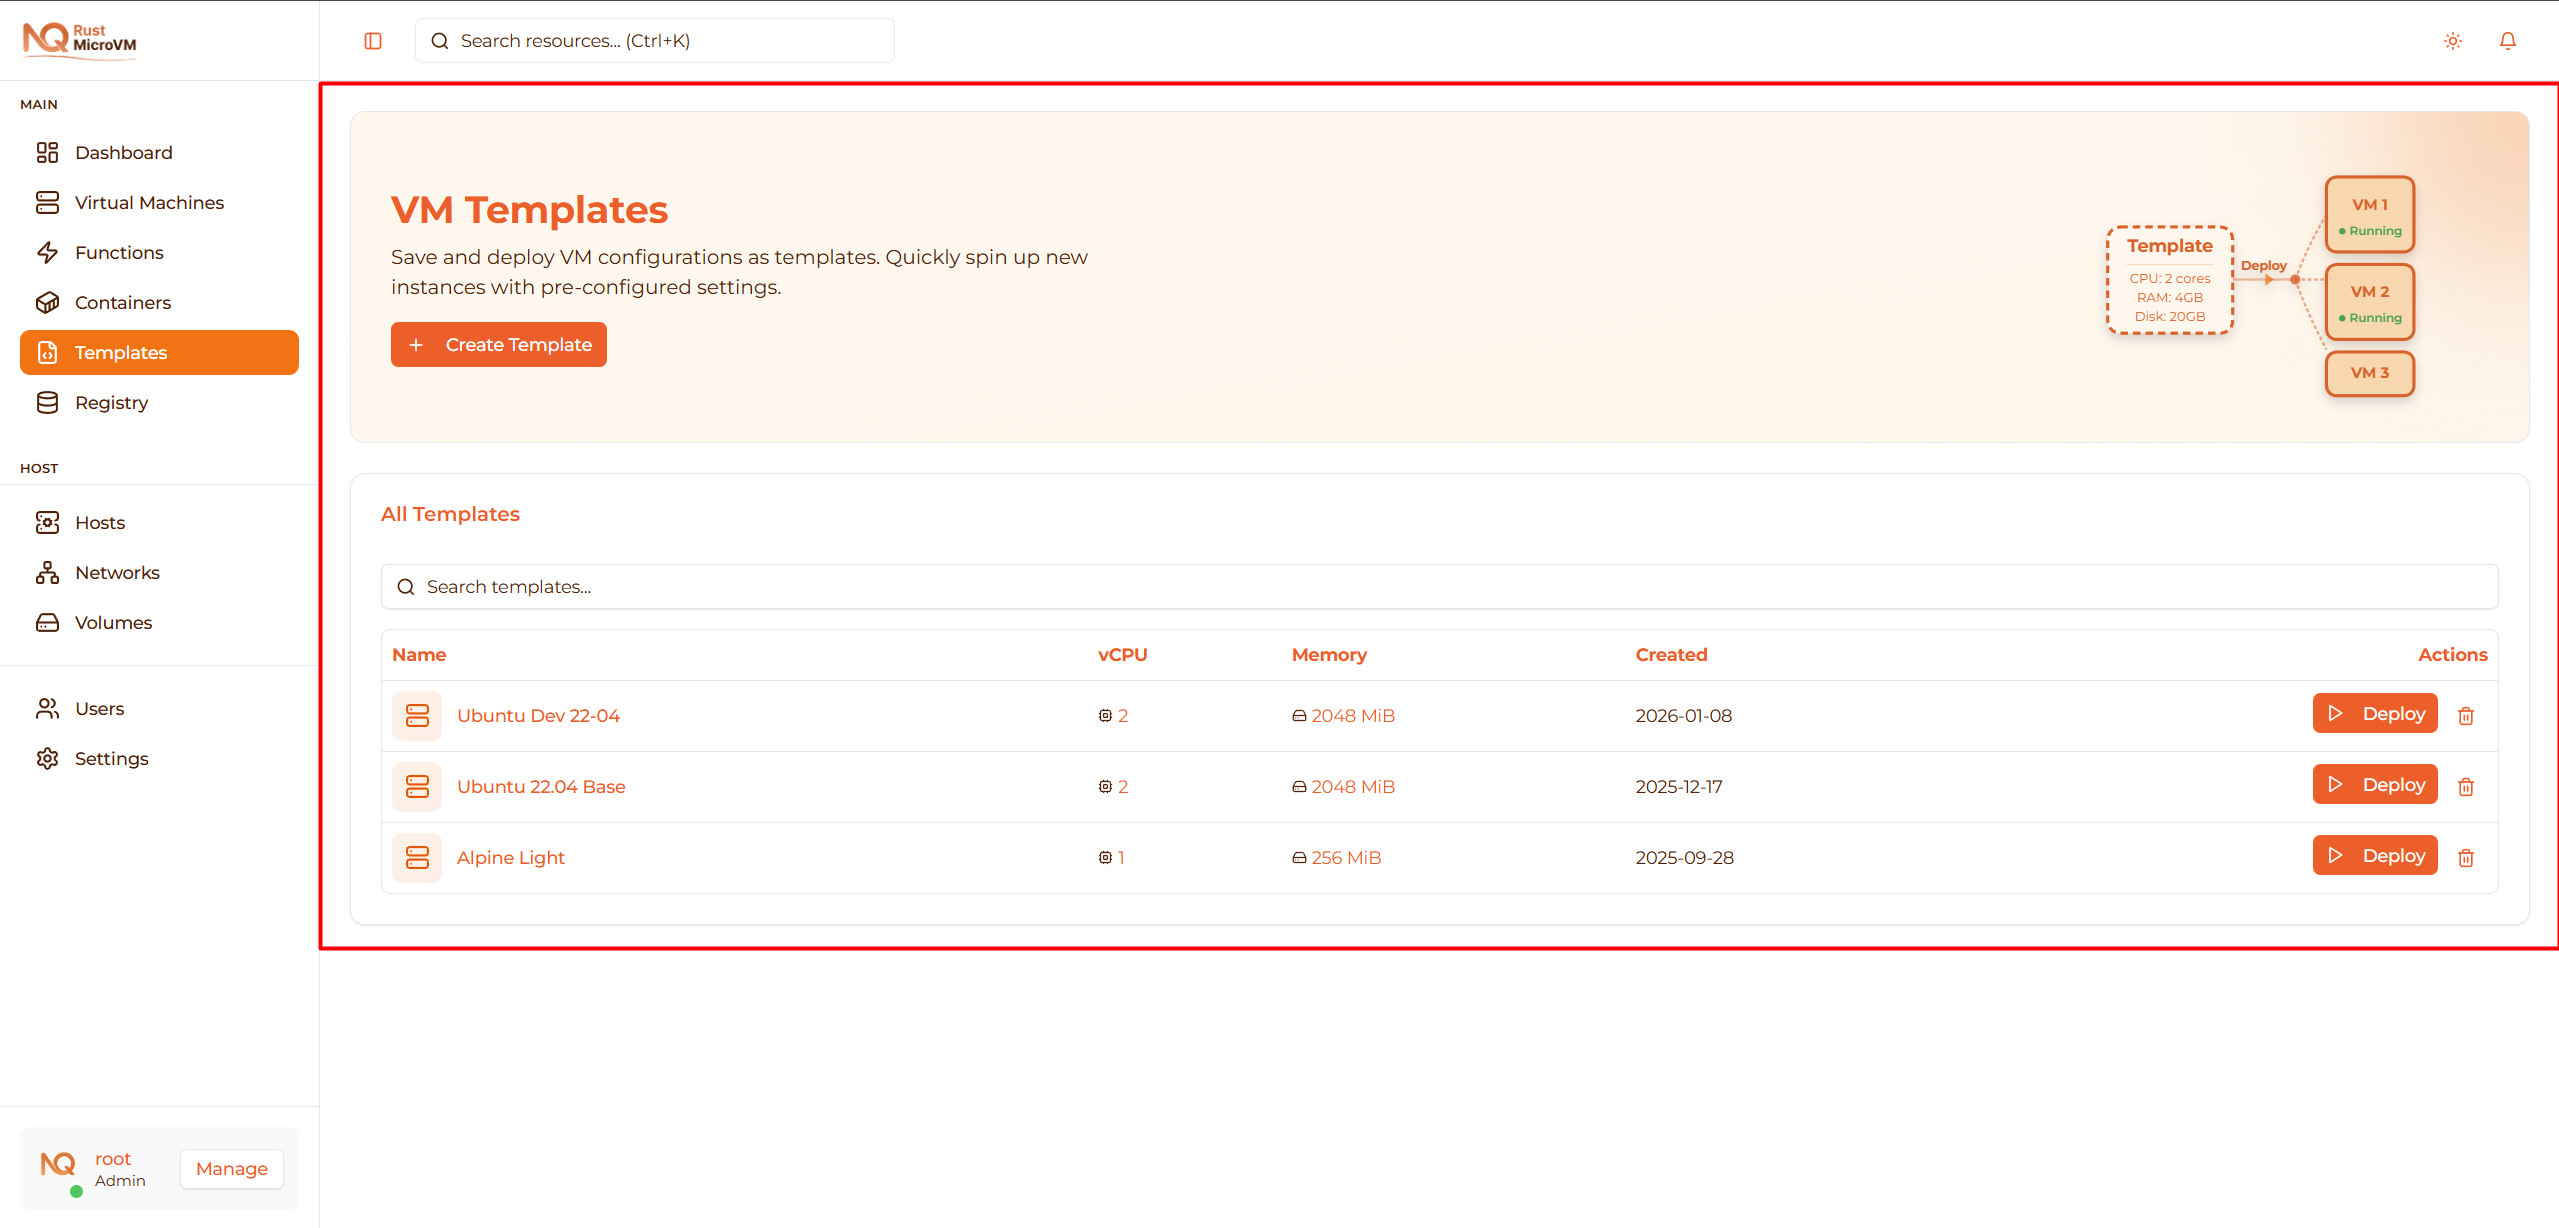Open Volumes via the drive icon

point(48,622)
